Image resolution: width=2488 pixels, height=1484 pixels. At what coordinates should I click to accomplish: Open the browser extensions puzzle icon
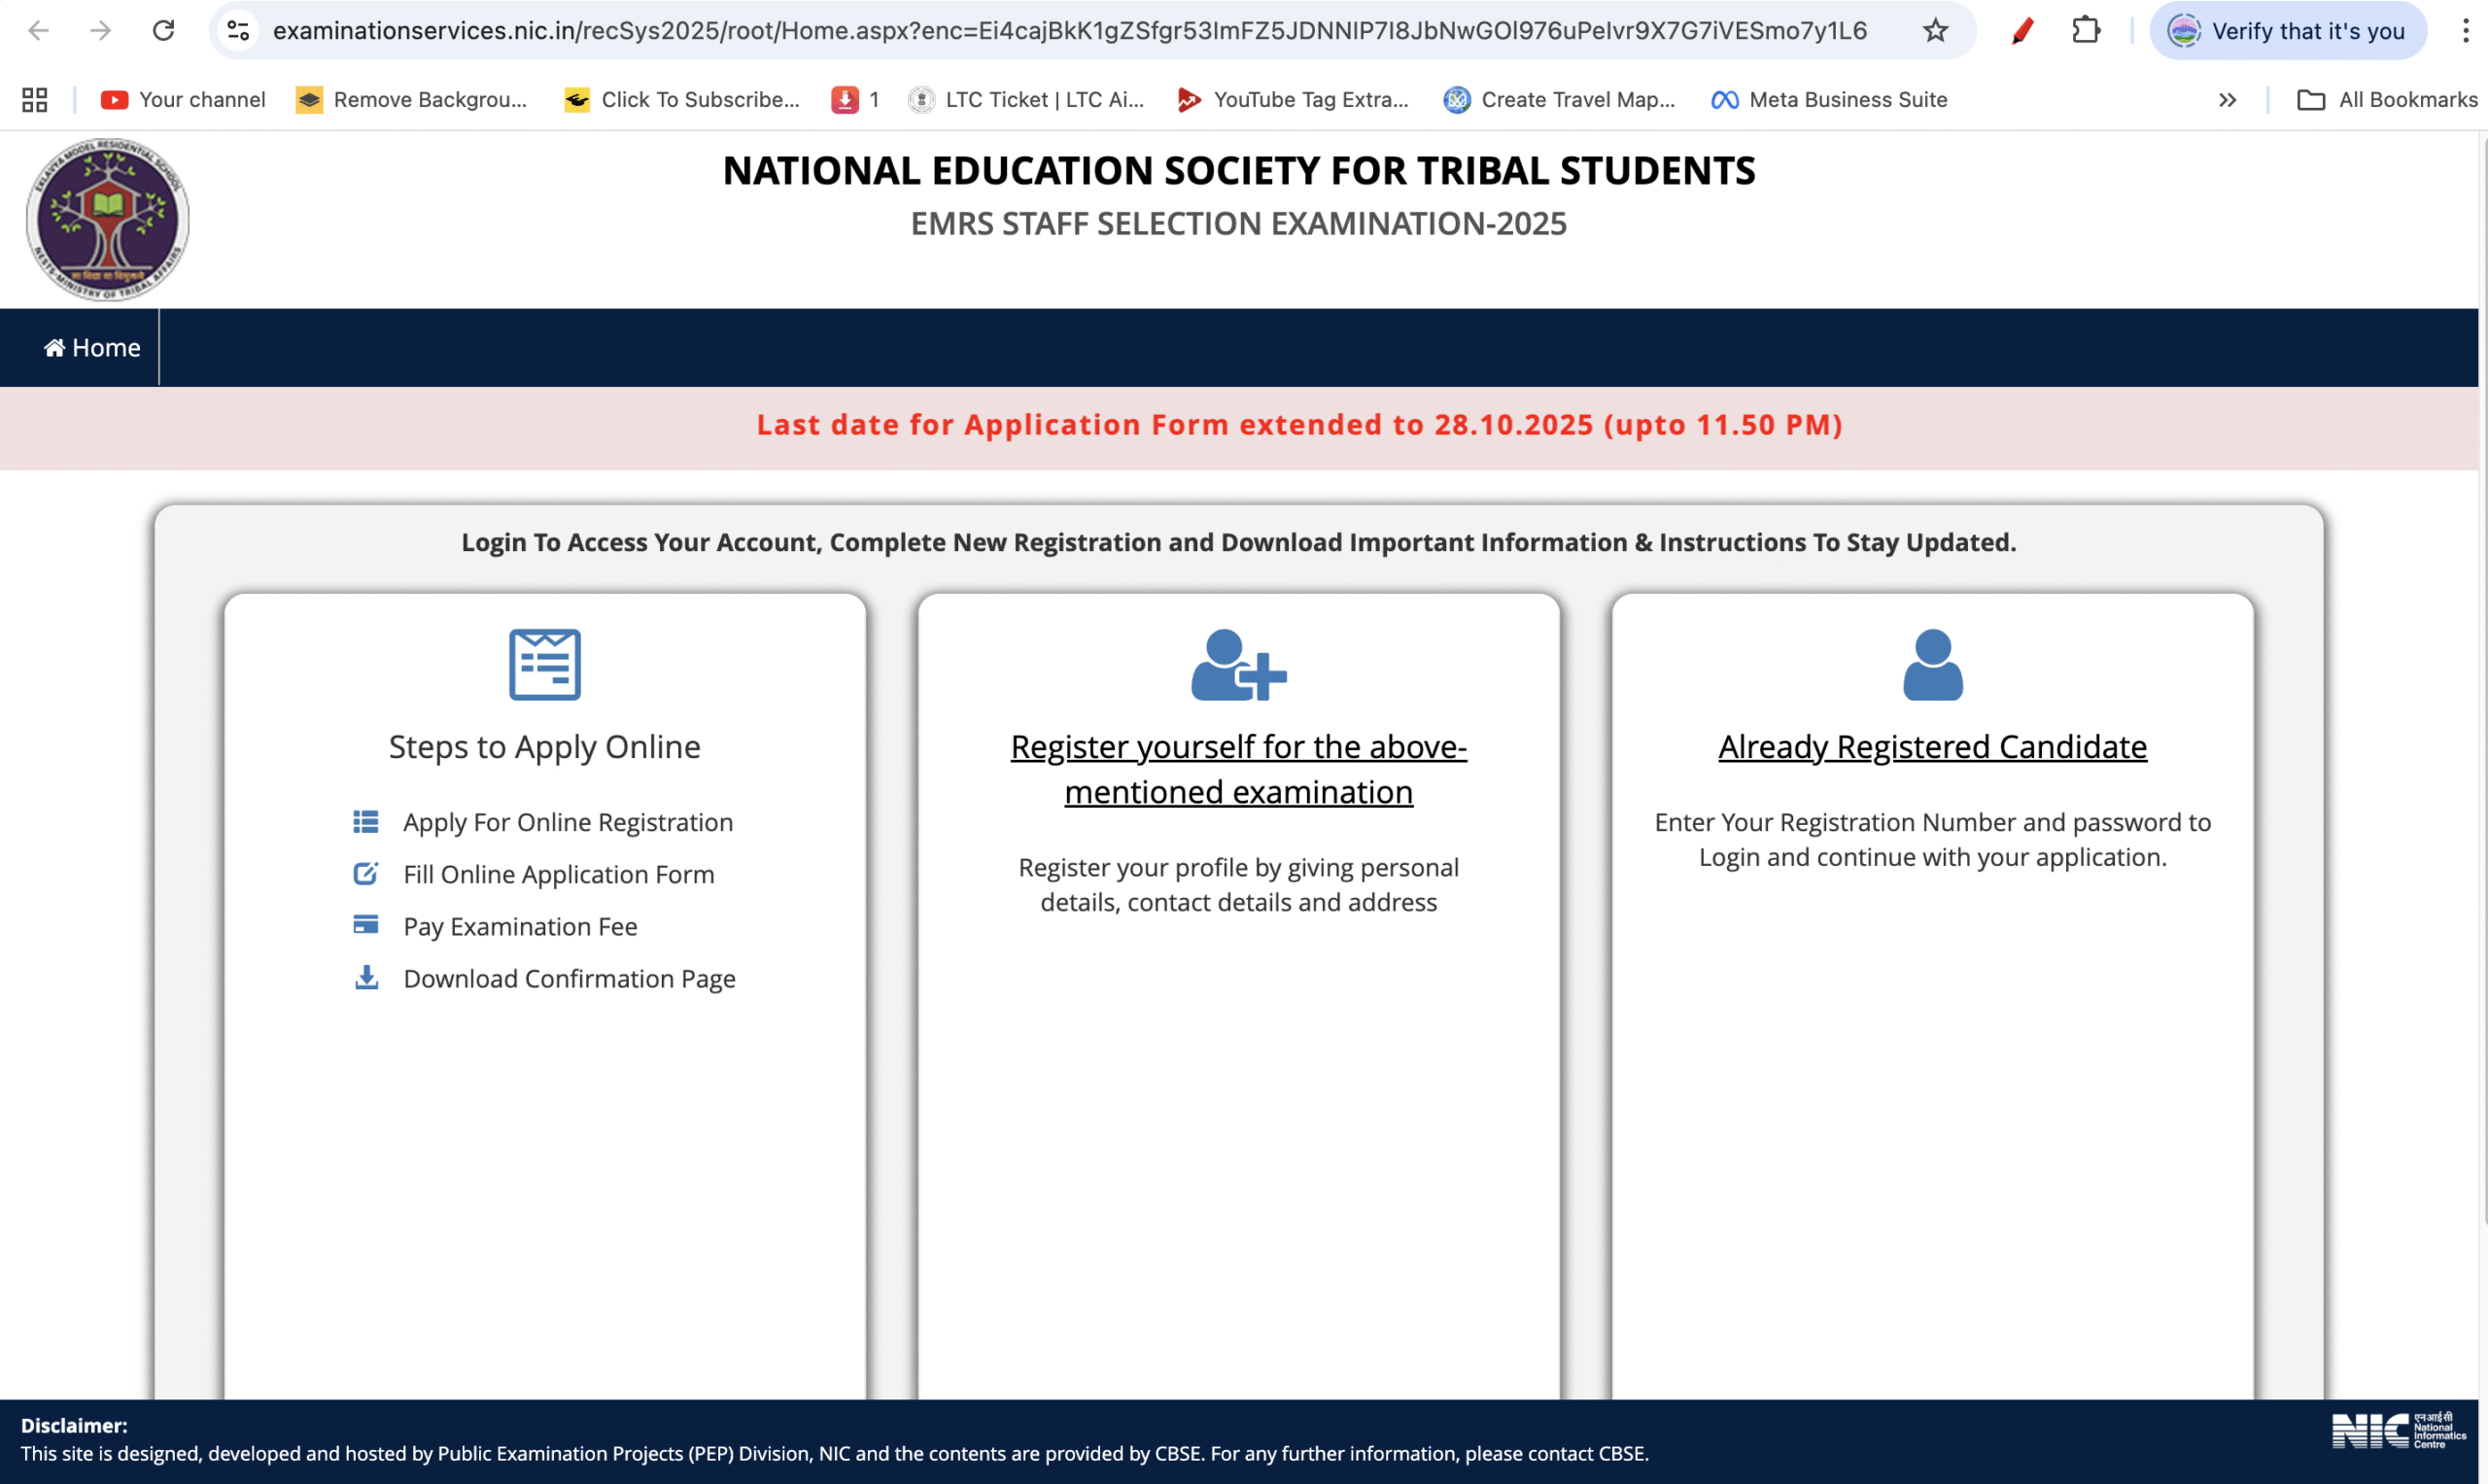point(2086,31)
